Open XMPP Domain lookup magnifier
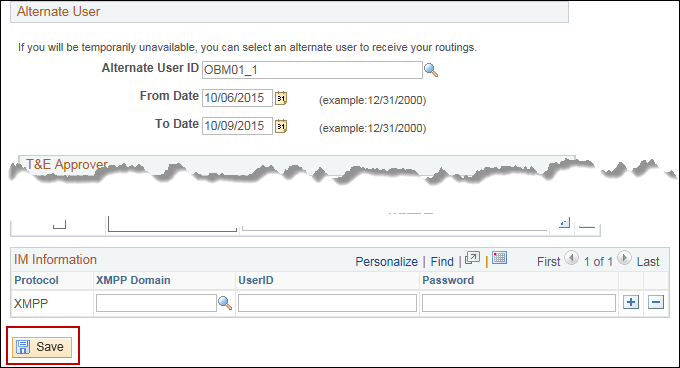The image size is (680, 368). pyautogui.click(x=225, y=303)
